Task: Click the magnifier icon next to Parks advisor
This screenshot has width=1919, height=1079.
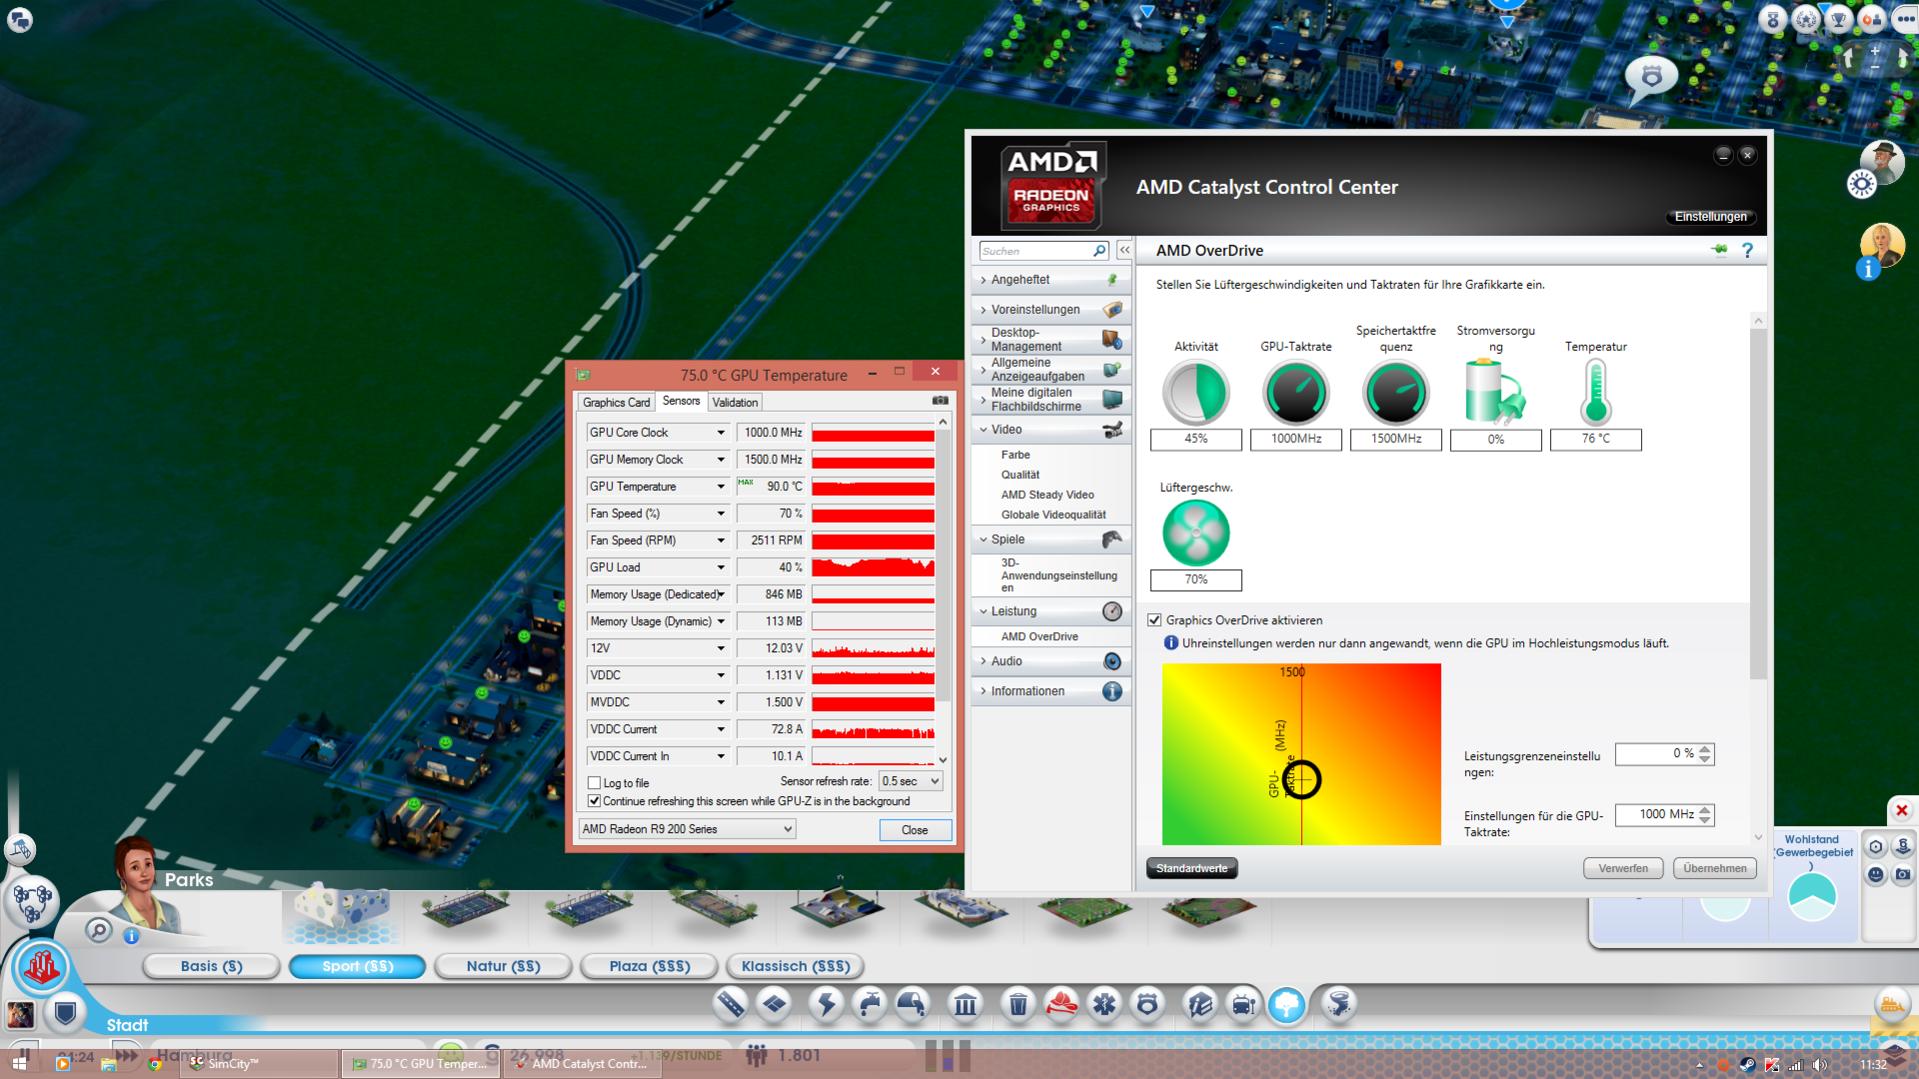Action: point(98,931)
